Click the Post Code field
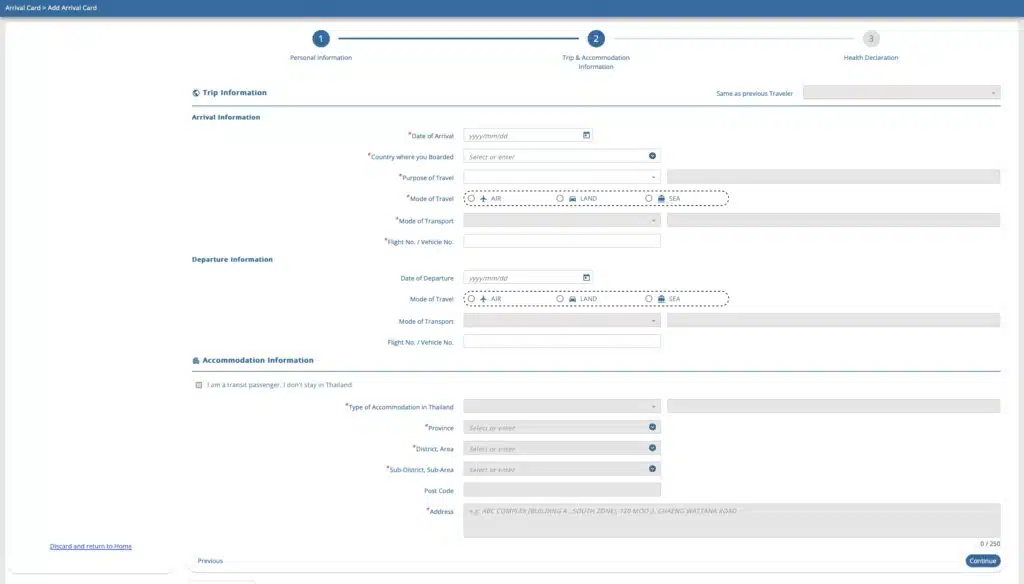1024x584 pixels. coord(562,490)
